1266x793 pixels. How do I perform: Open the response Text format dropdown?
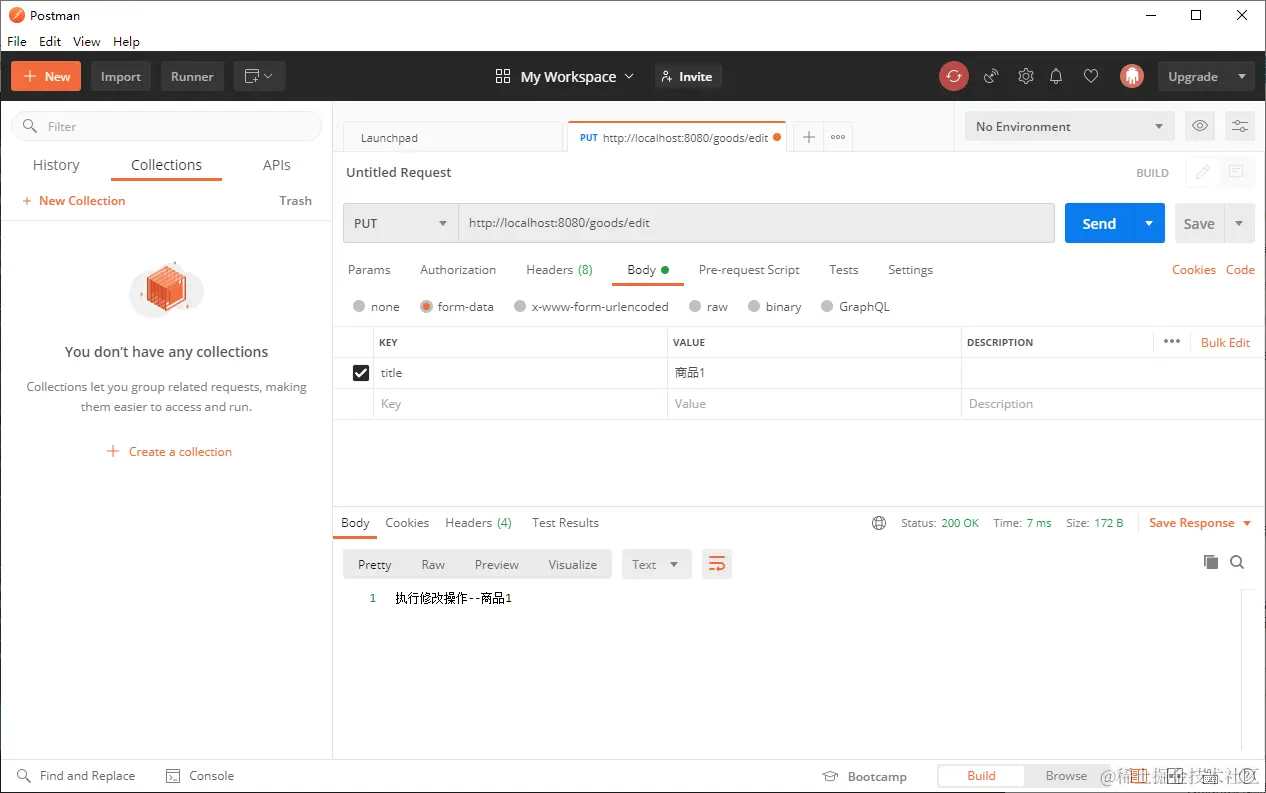[x=655, y=564]
